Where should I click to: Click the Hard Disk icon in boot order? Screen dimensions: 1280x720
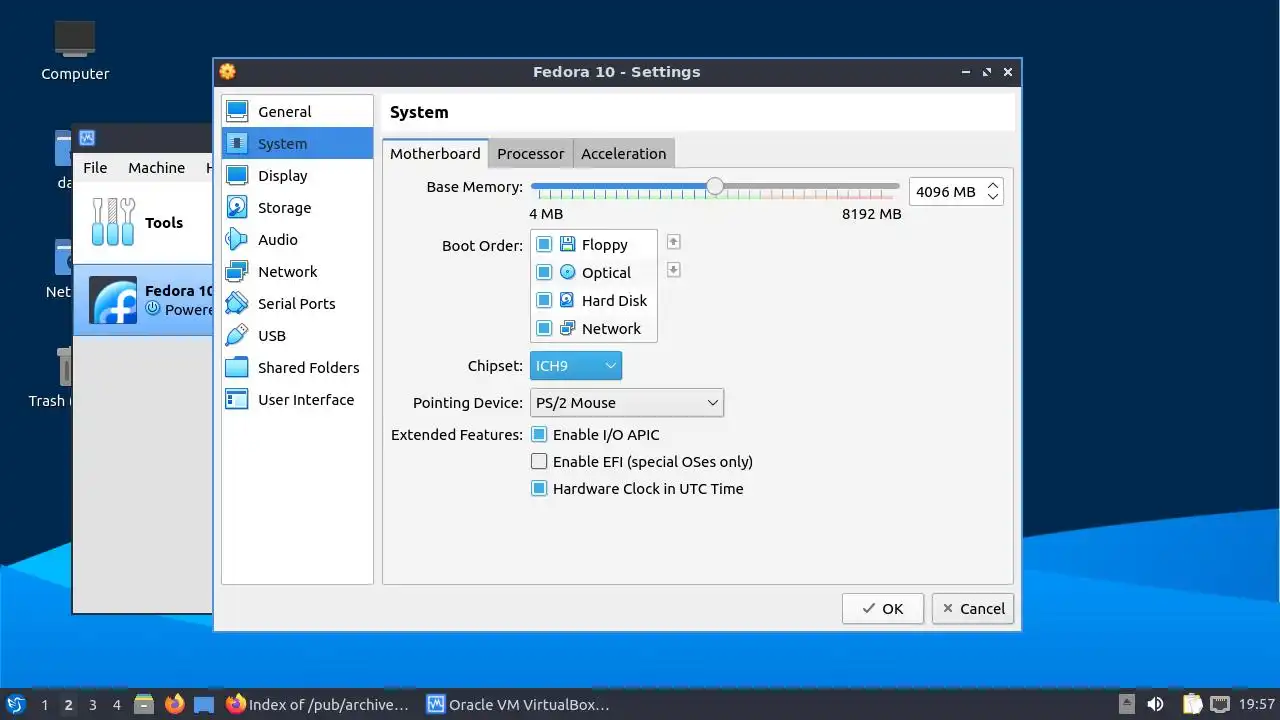click(567, 300)
